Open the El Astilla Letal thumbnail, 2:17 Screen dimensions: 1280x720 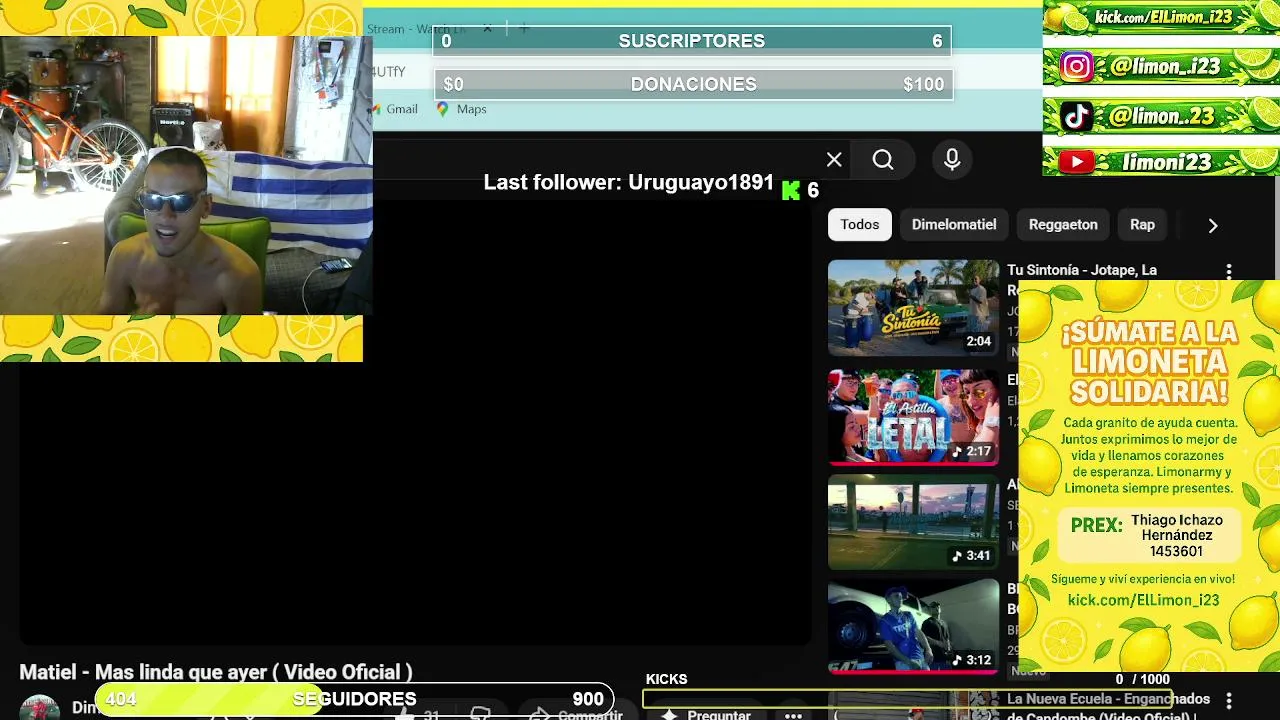coord(913,417)
